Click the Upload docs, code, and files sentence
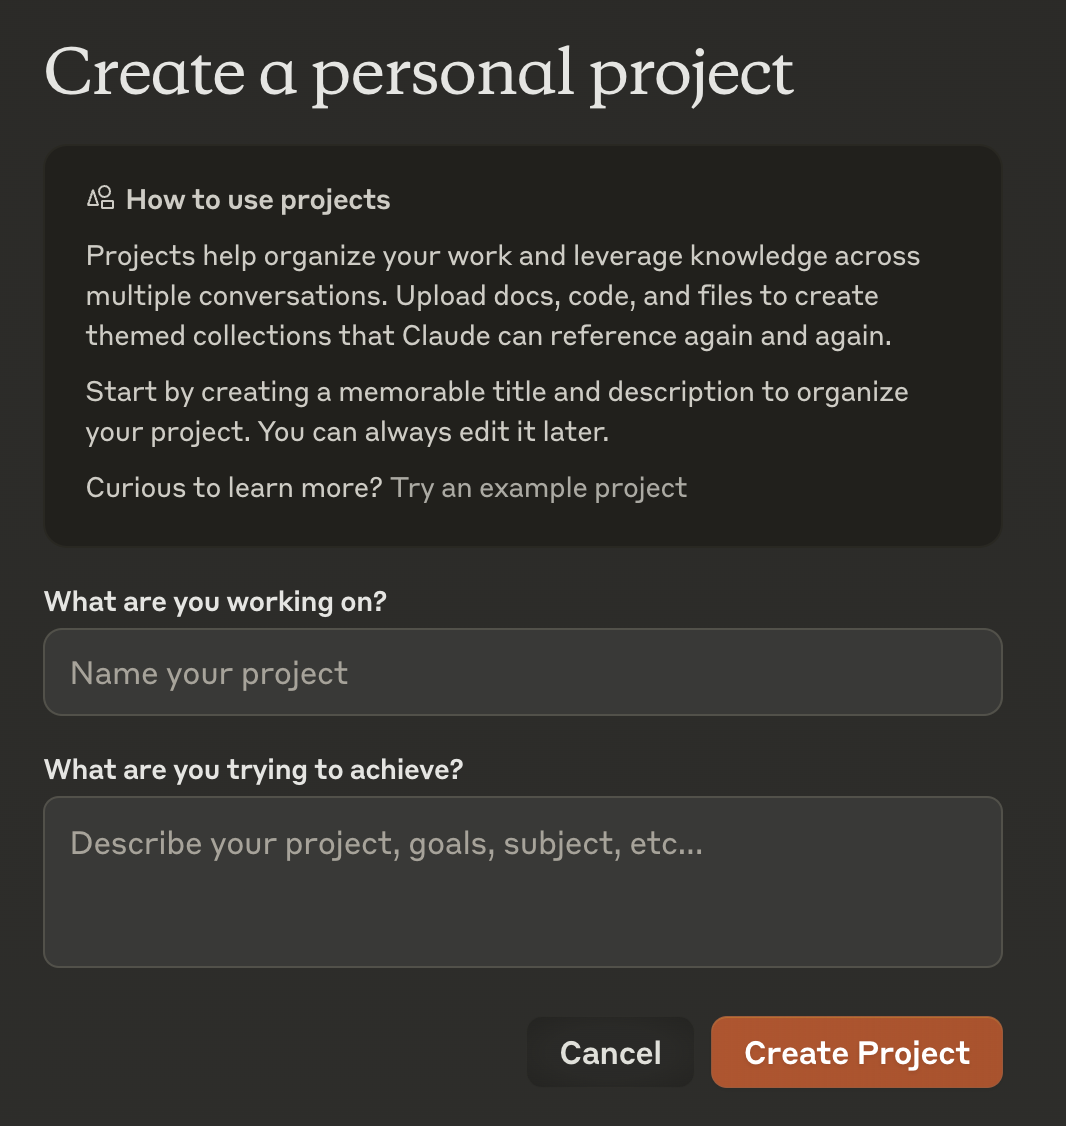Screen dimensions: 1066x1126 pos(636,296)
